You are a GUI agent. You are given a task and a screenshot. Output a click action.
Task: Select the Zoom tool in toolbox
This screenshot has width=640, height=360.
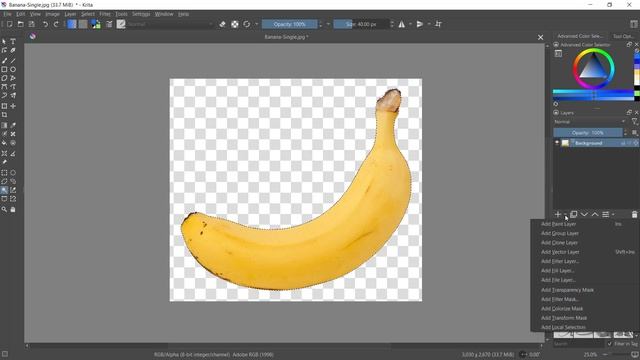[x=4, y=209]
